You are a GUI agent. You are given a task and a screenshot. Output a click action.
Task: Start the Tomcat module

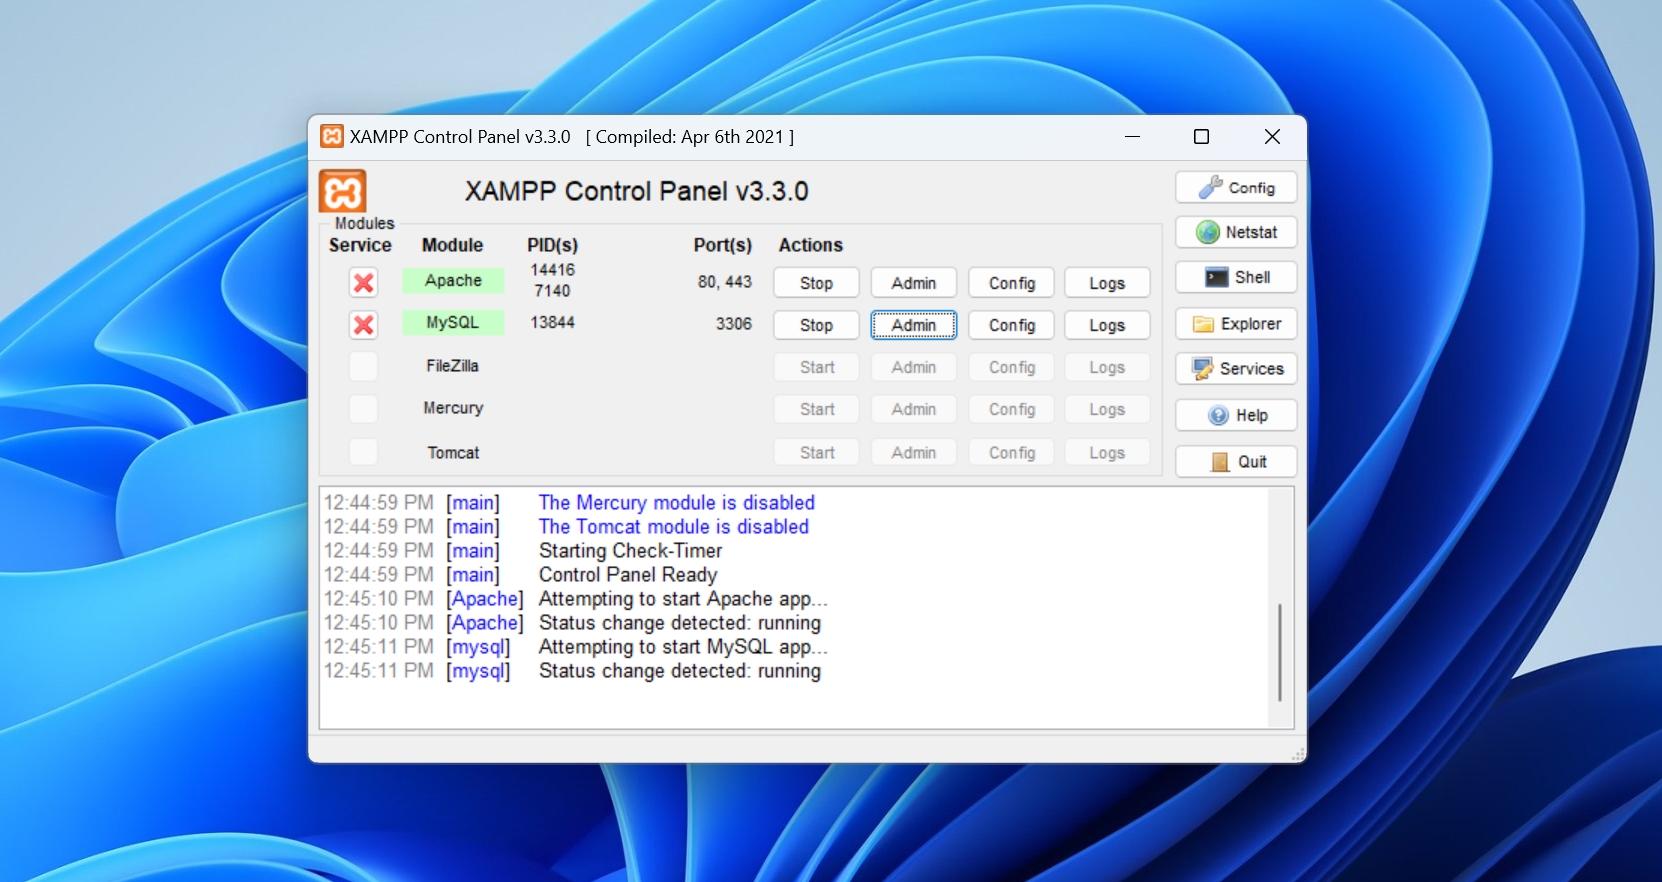[x=816, y=452]
